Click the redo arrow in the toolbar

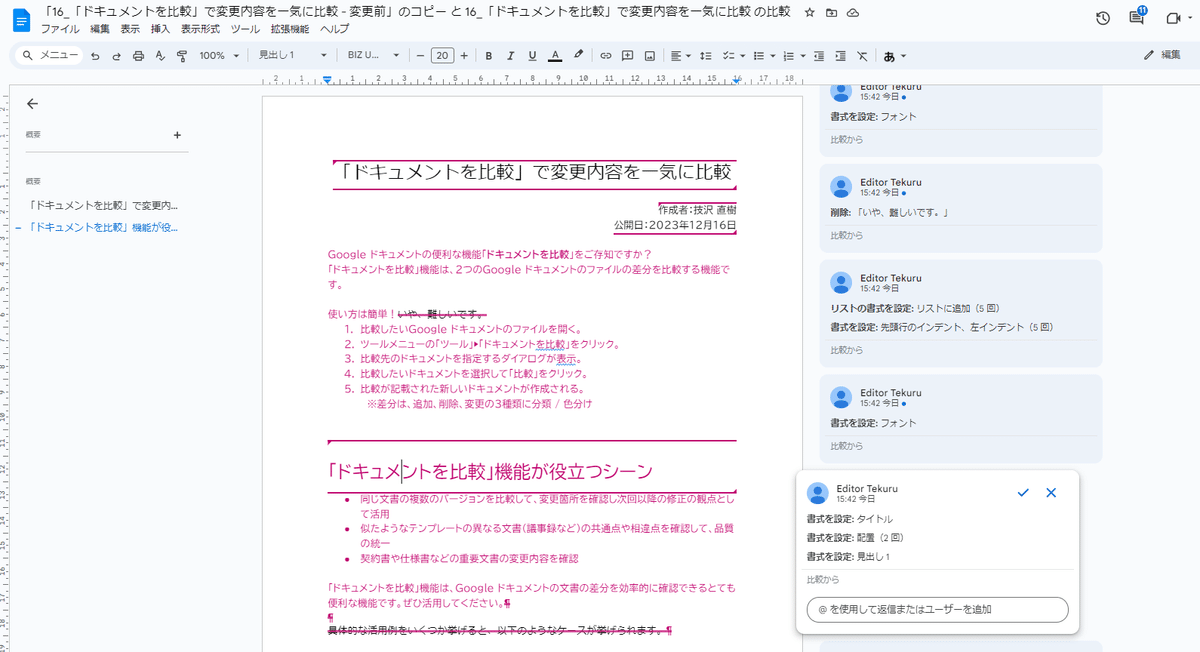[x=116, y=56]
